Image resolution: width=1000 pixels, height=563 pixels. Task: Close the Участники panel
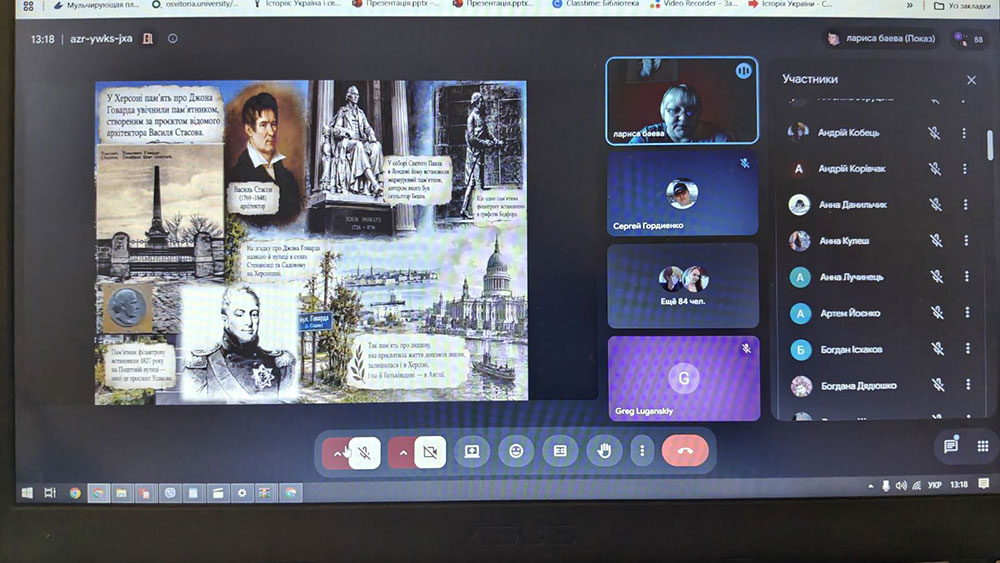tap(971, 80)
